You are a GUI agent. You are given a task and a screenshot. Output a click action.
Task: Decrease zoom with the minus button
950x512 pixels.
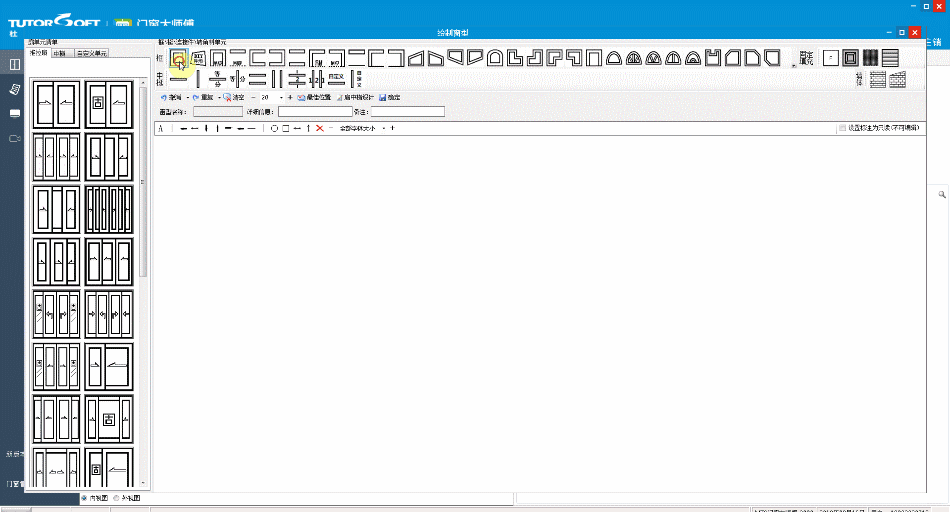coord(253,98)
